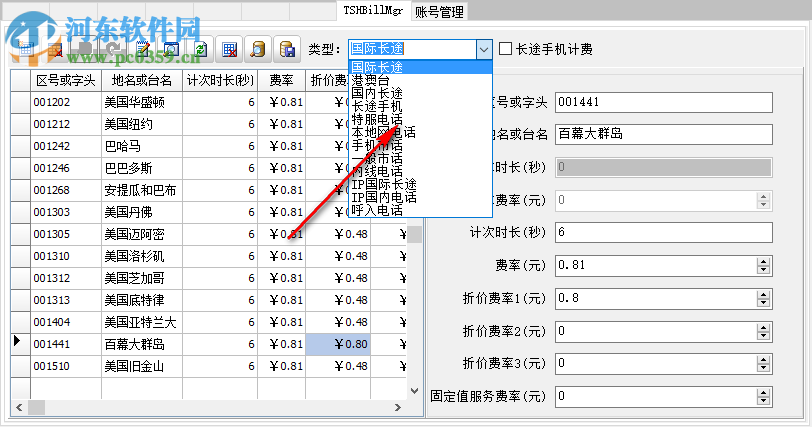812x427 pixels.
Task: Click the database save floppy icon
Action: coord(286,50)
